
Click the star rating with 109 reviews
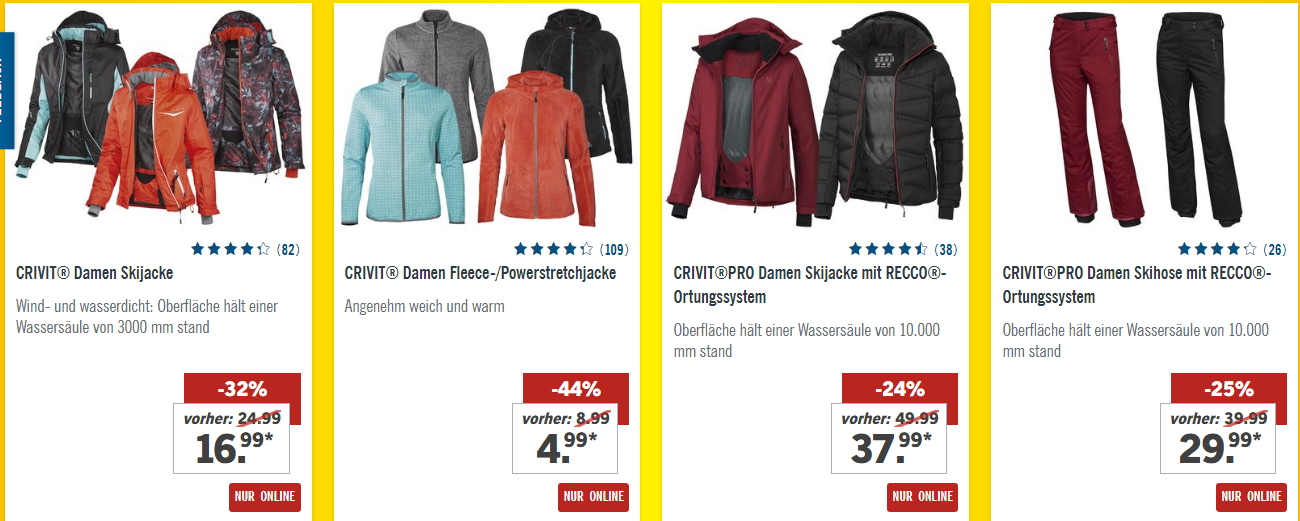tap(570, 249)
